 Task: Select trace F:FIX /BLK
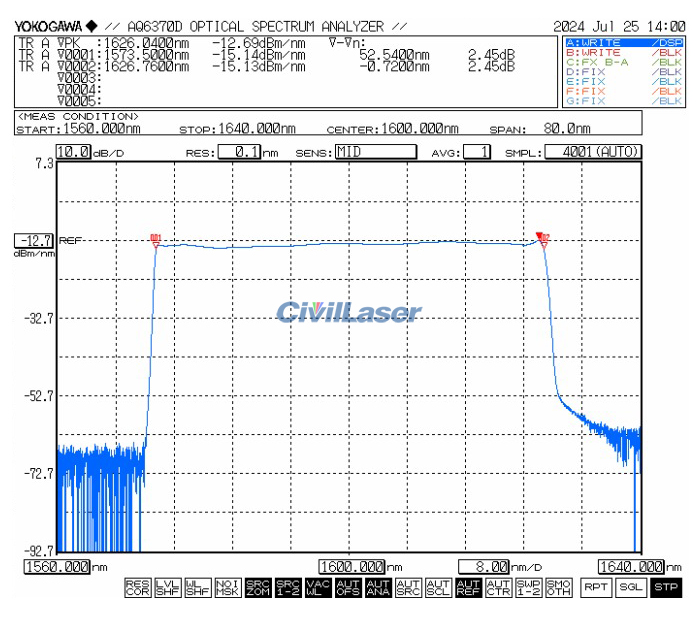click(624, 91)
